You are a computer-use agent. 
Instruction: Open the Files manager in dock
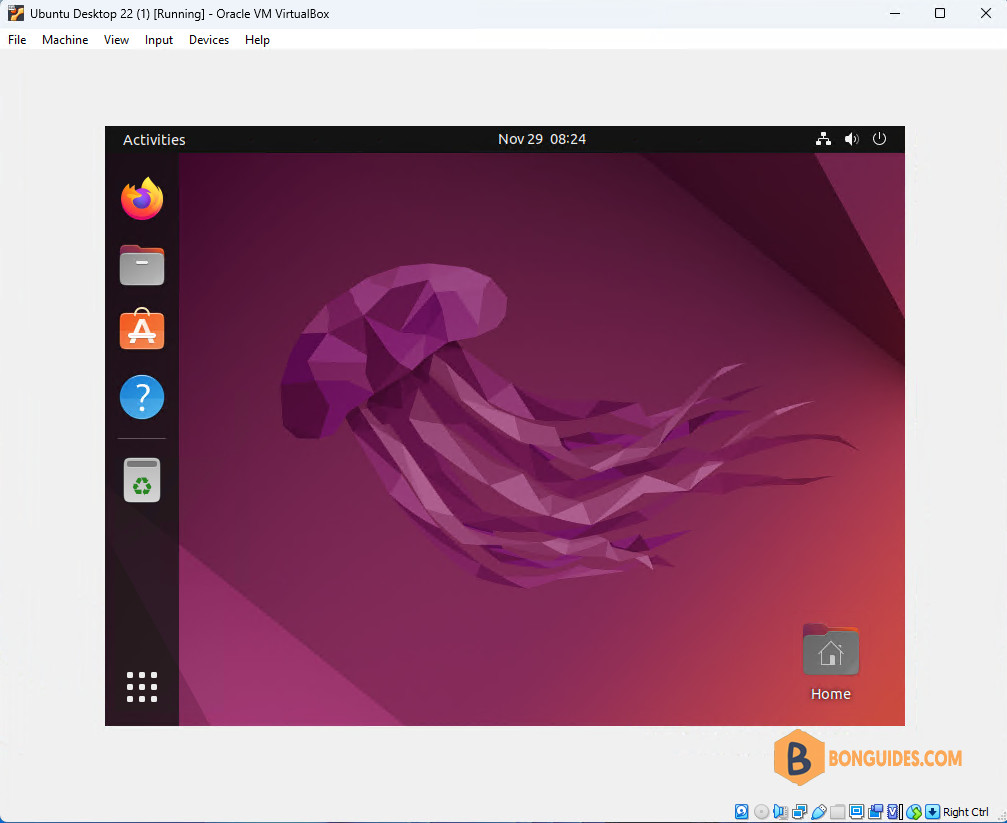coord(142,265)
